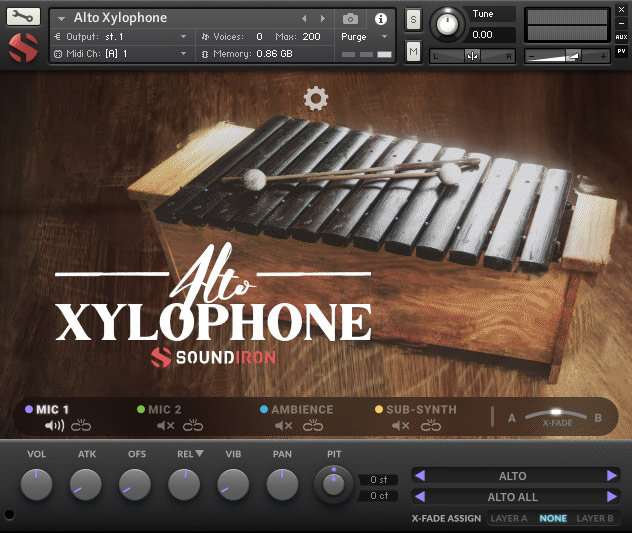Unmute MIC 2 via its speaker icon
This screenshot has height=533, width=632.
[165, 425]
